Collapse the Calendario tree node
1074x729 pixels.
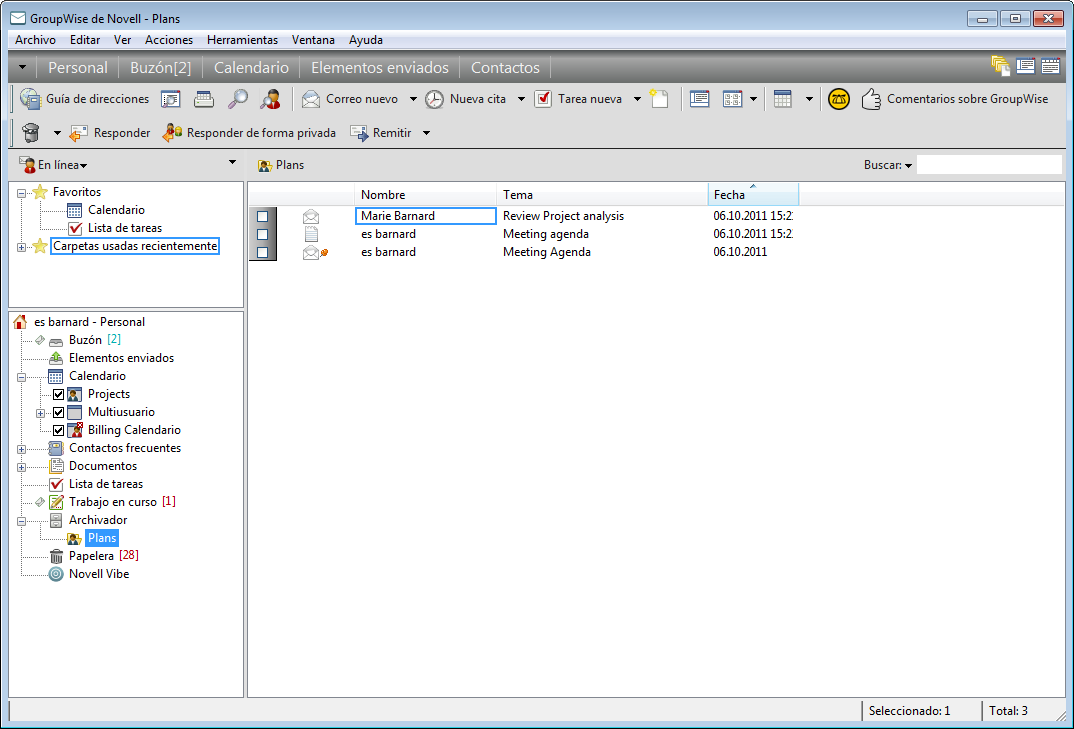click(x=21, y=377)
